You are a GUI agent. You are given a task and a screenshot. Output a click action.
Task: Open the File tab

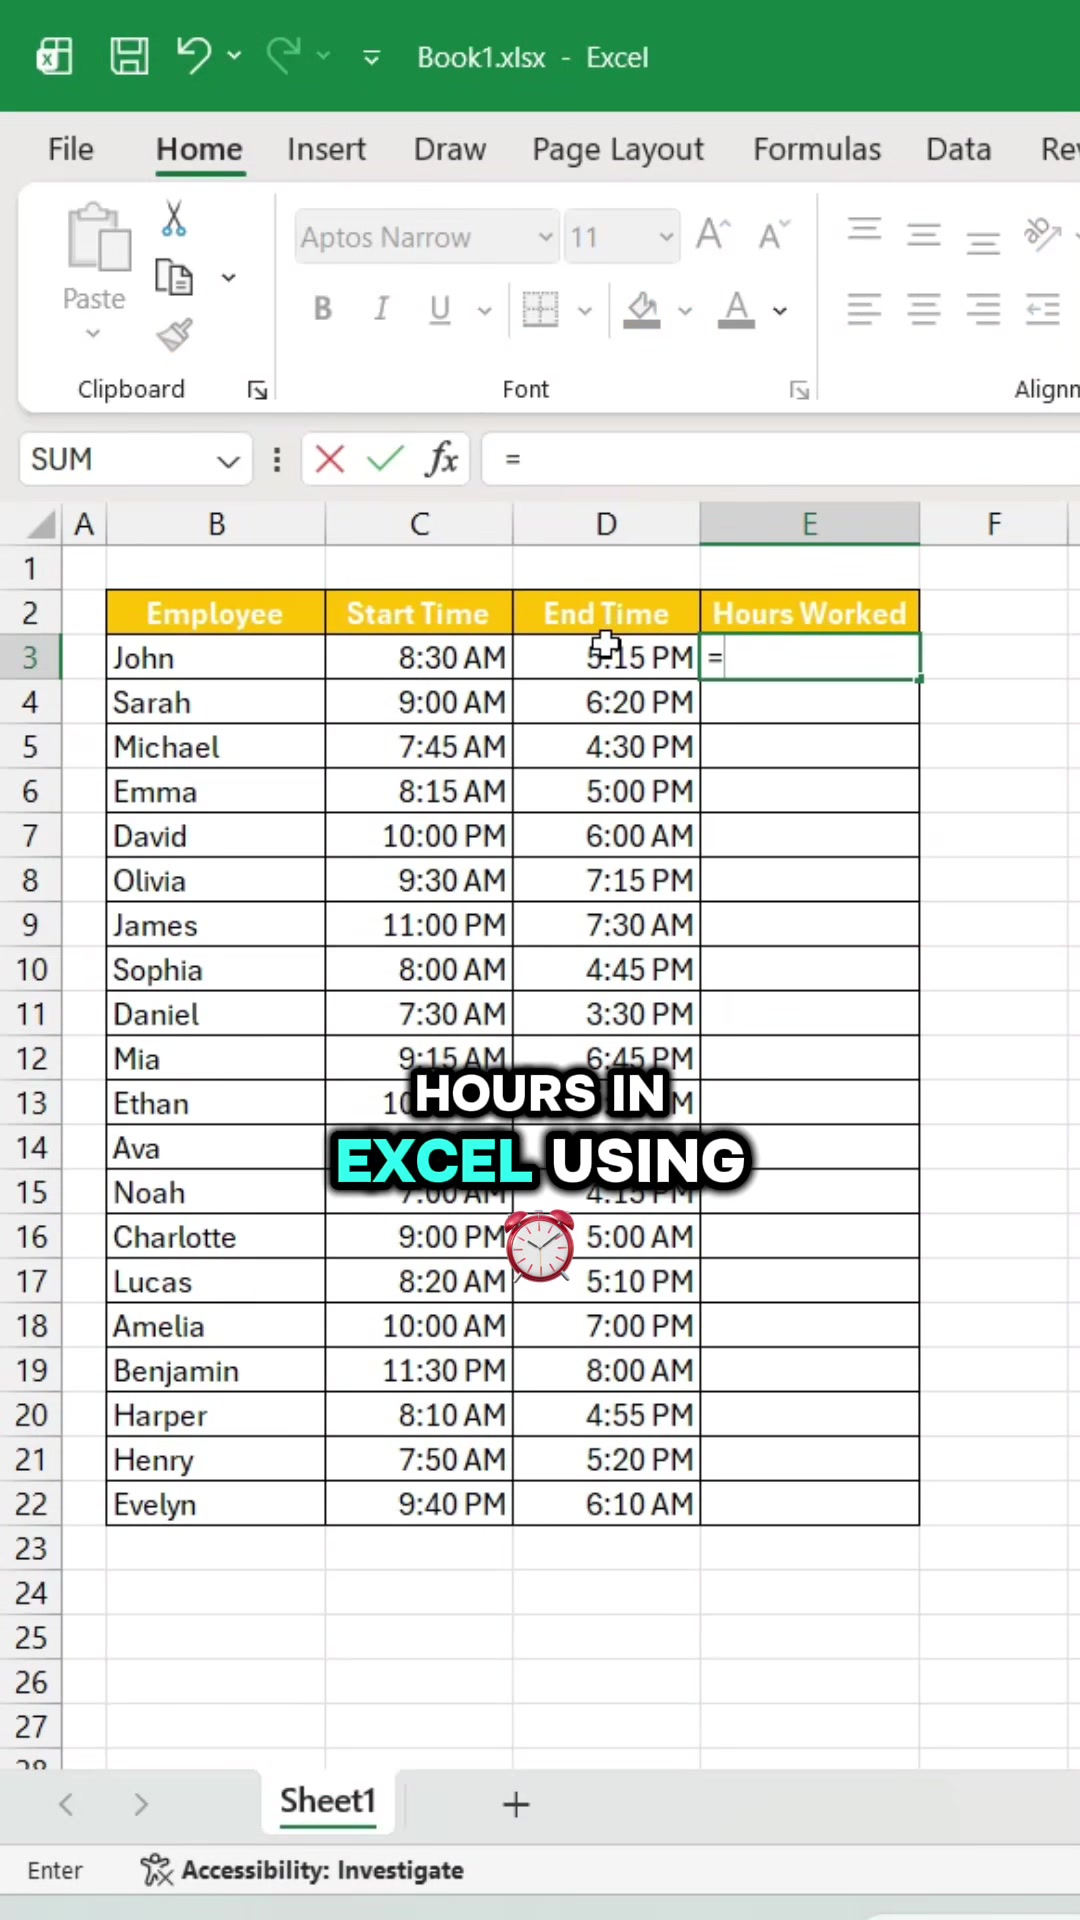tap(71, 149)
